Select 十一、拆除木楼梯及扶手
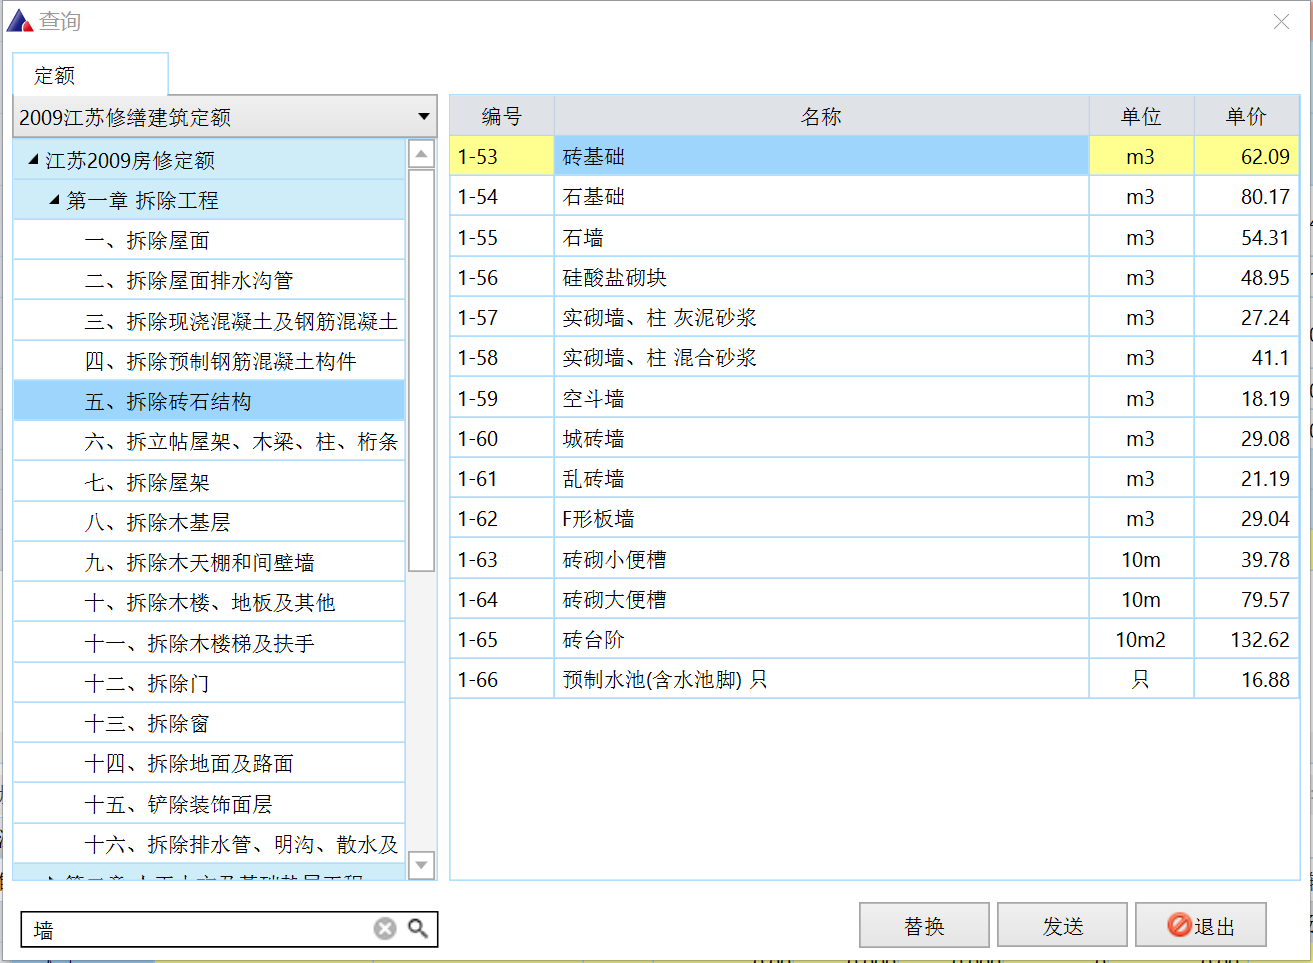The image size is (1313, 963). (x=209, y=643)
